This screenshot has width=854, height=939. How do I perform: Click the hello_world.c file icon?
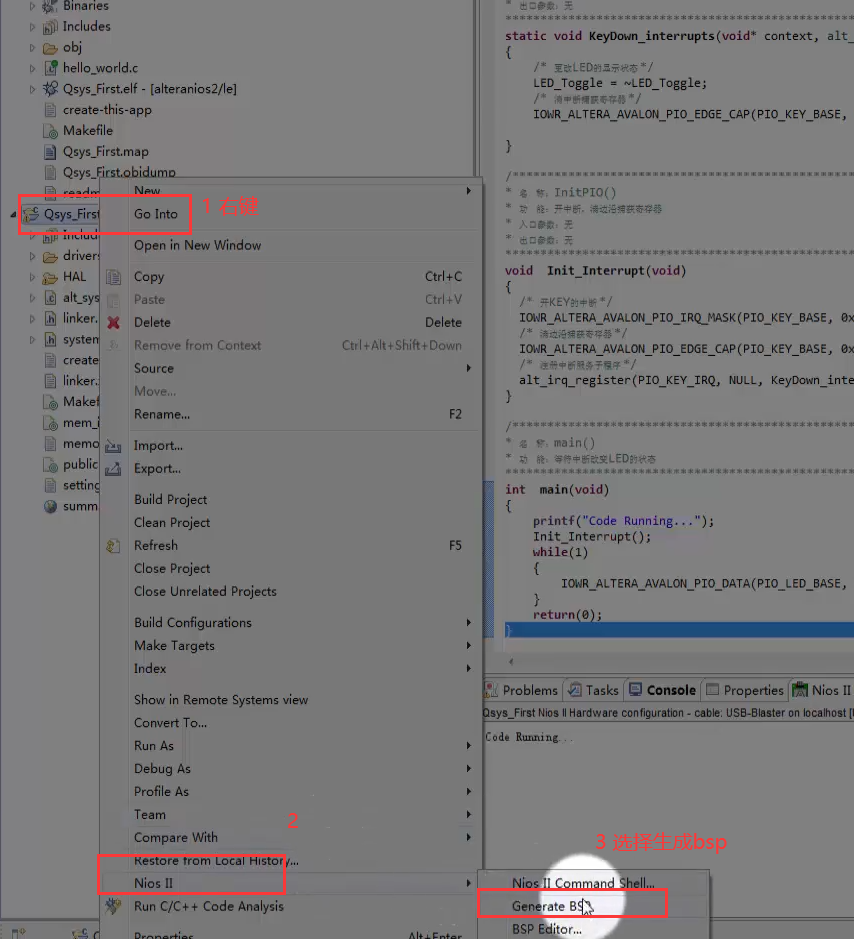51,68
